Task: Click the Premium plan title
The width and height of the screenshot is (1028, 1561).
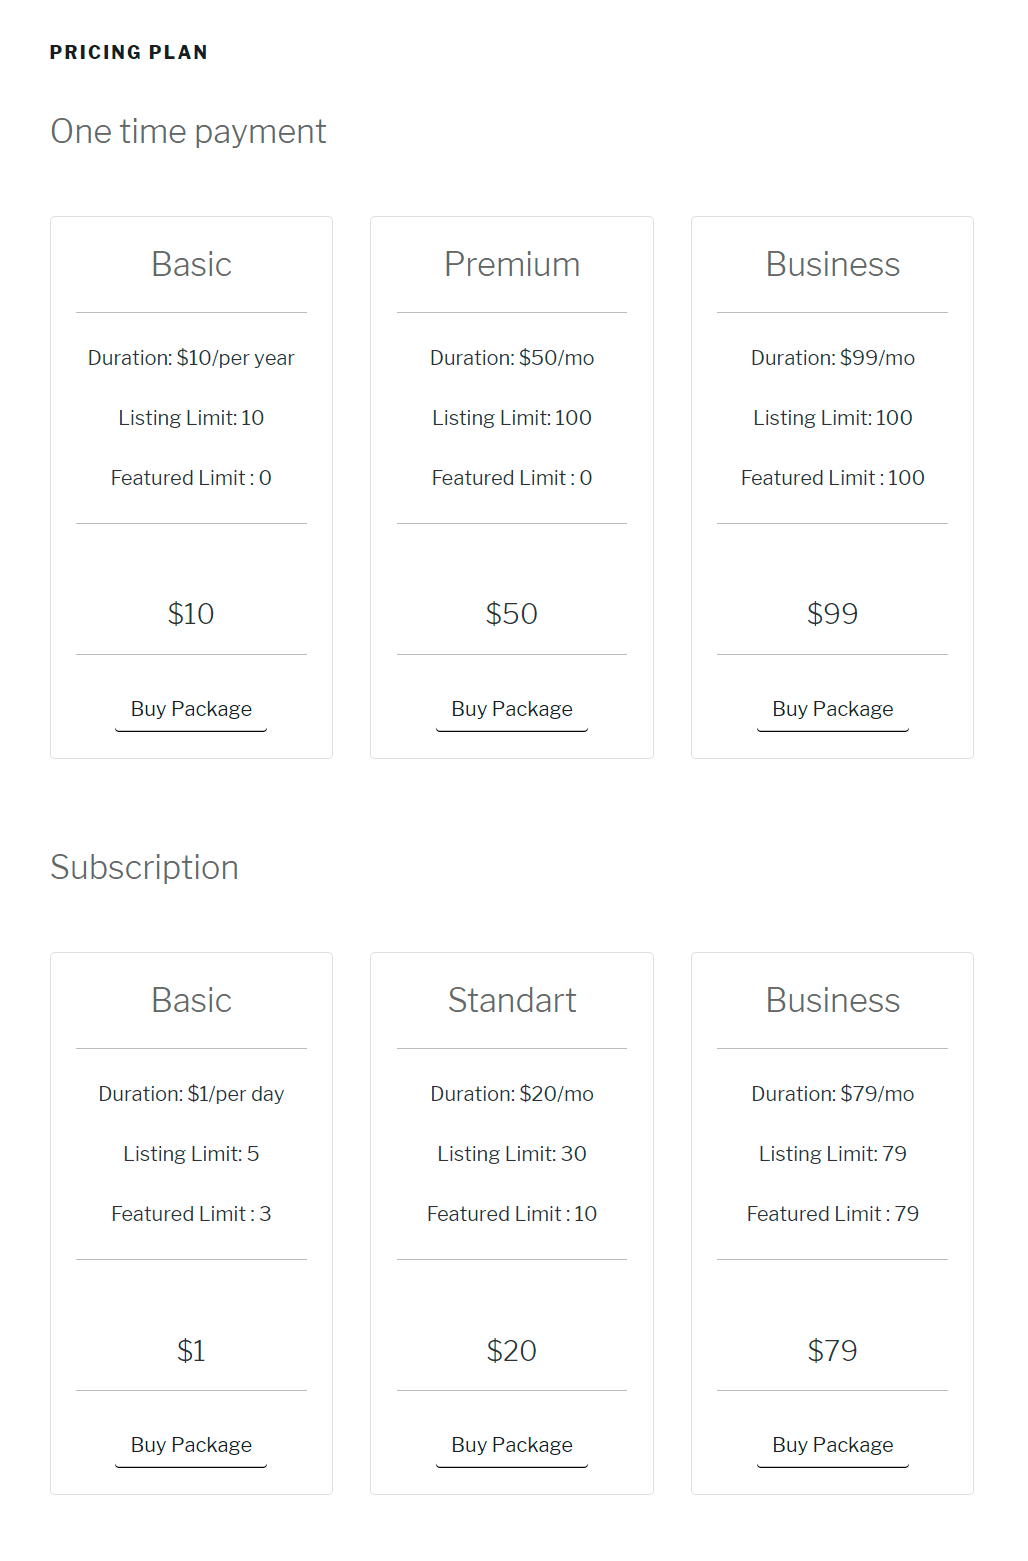Action: tap(511, 265)
